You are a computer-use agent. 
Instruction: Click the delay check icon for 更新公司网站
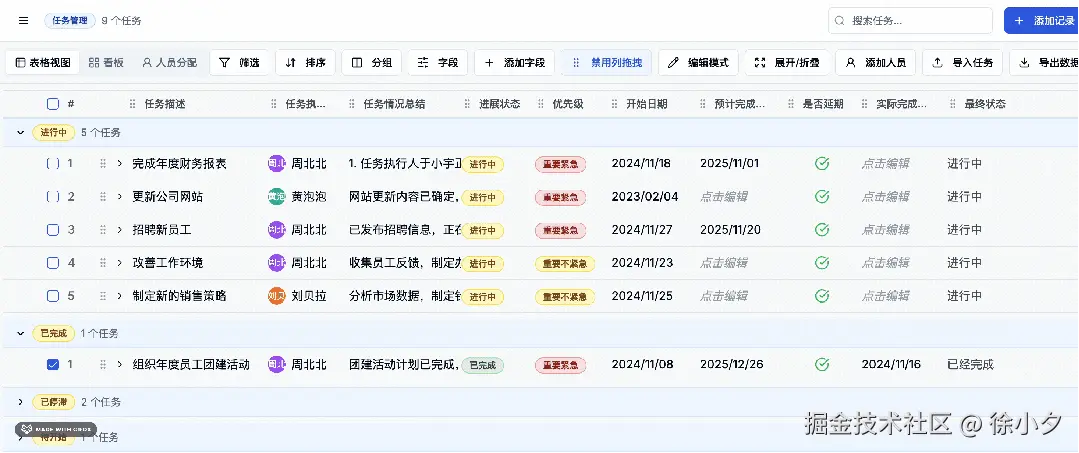click(822, 197)
